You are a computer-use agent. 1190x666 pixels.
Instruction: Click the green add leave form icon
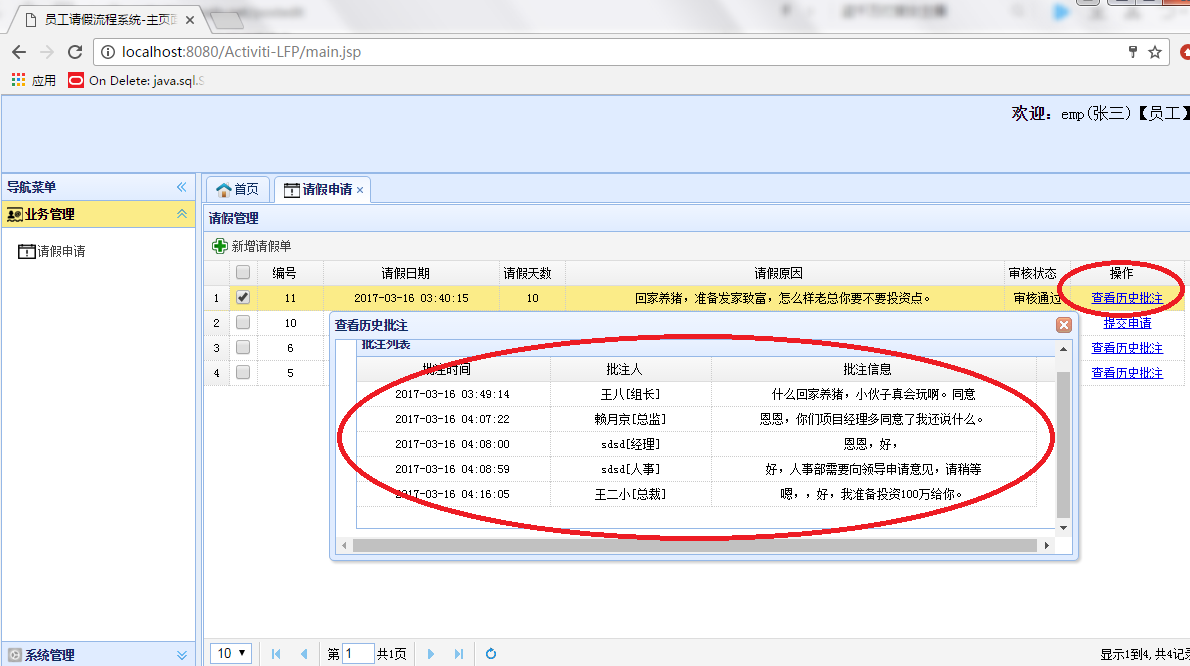pos(220,246)
